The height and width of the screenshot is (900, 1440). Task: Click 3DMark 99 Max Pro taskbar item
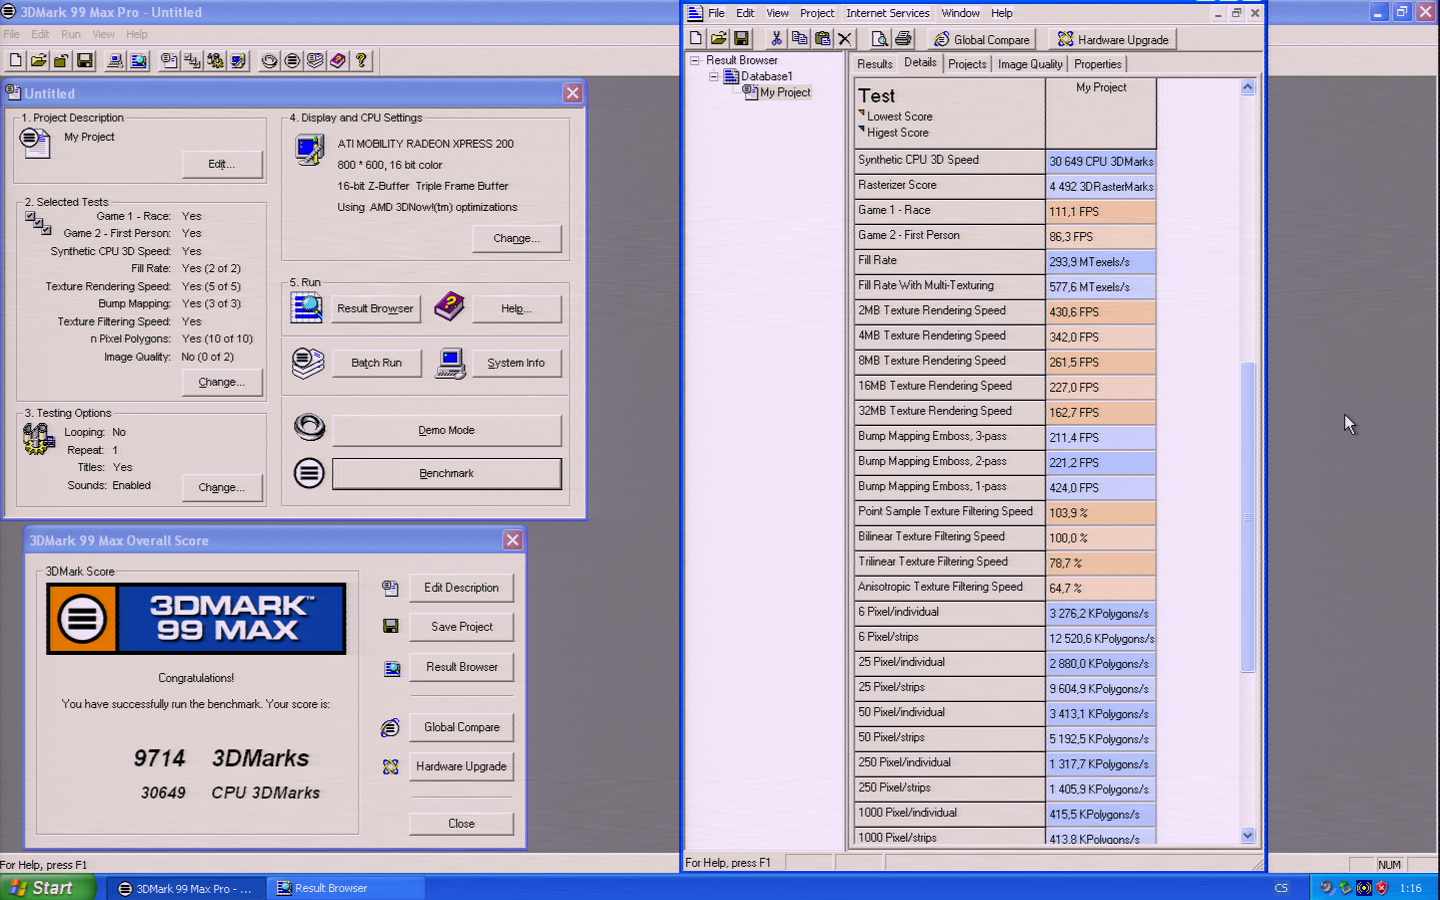185,888
